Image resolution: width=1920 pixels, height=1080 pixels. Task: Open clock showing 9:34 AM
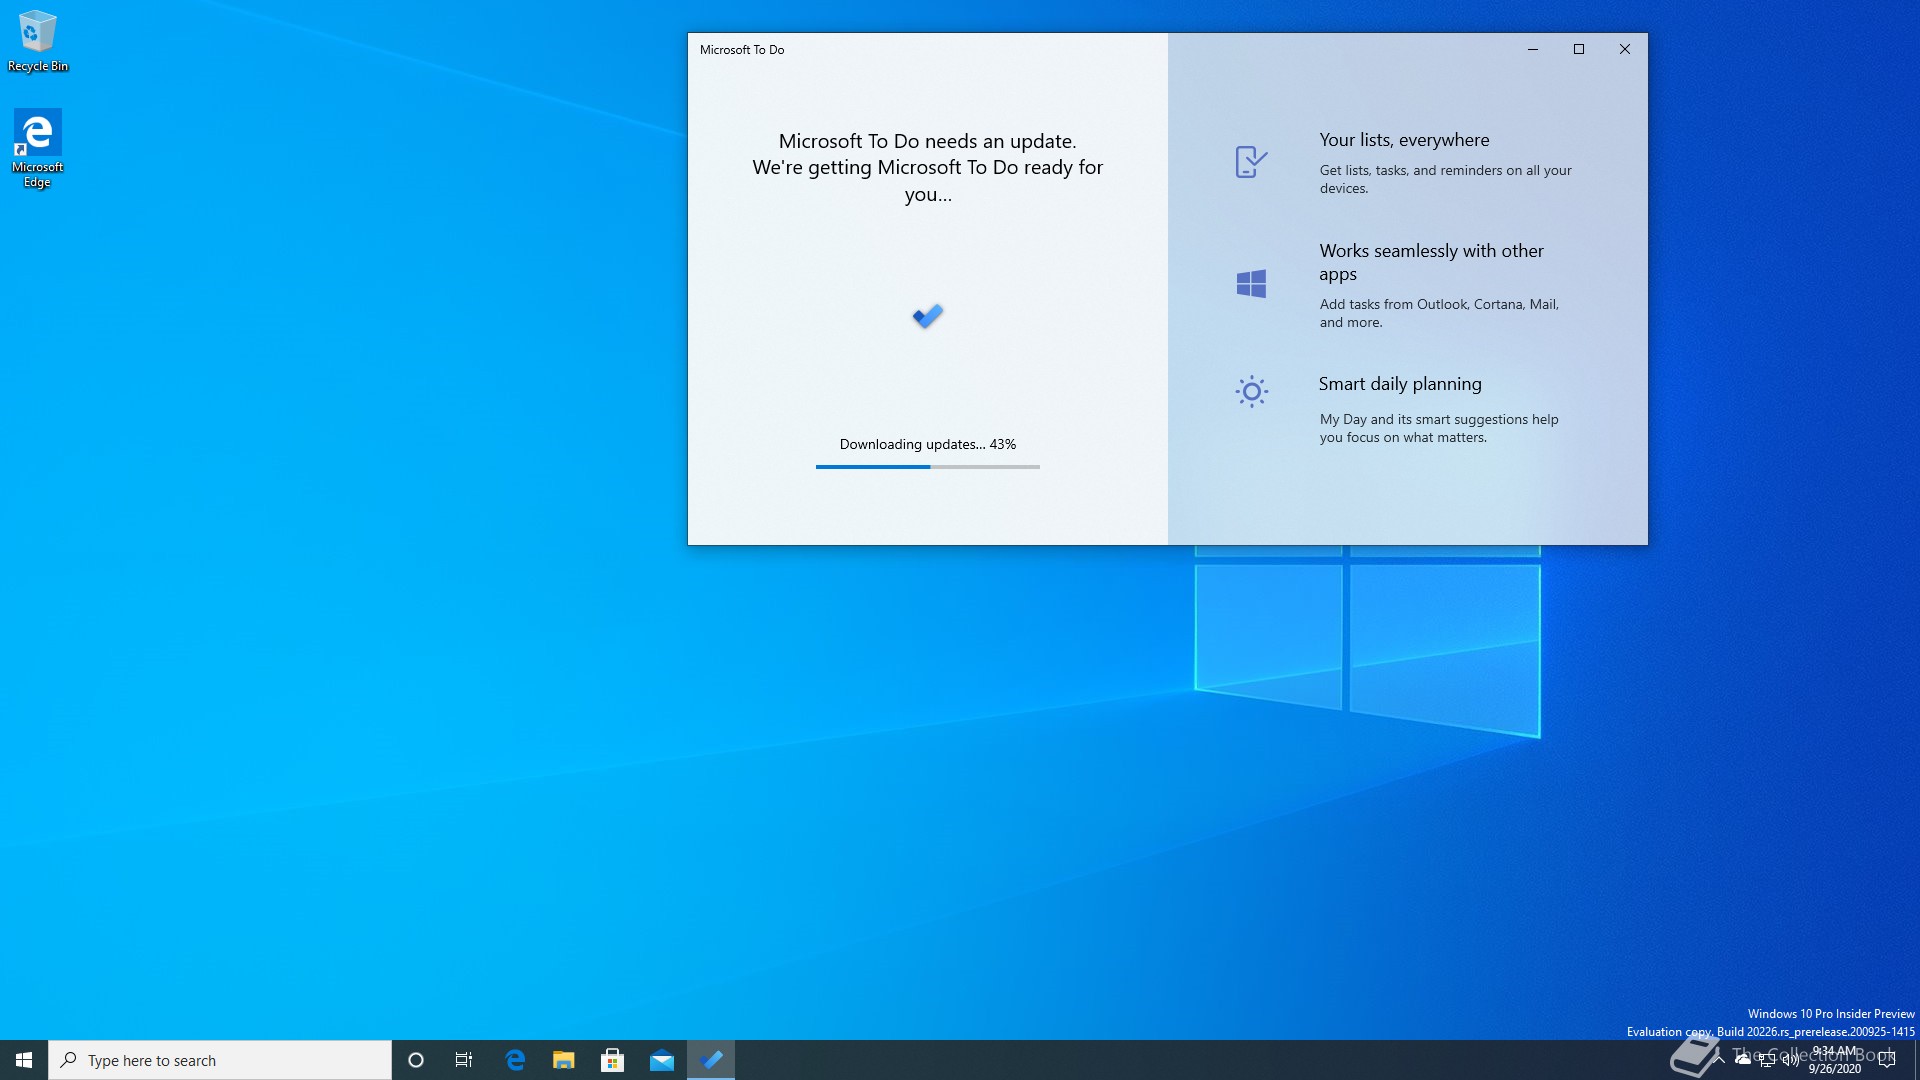coord(1835,1060)
